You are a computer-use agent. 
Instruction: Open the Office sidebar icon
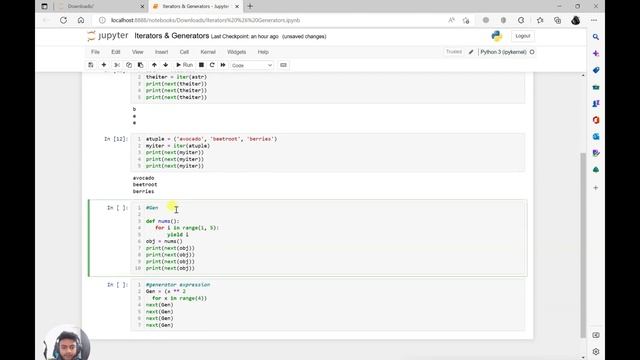pos(596,120)
